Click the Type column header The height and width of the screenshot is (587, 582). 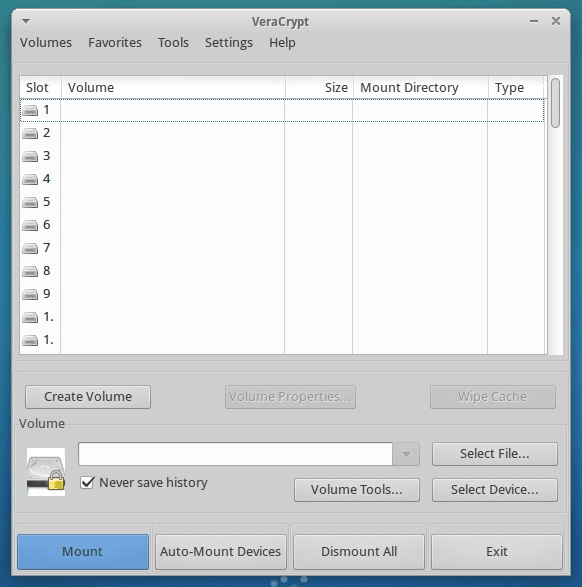(516, 88)
